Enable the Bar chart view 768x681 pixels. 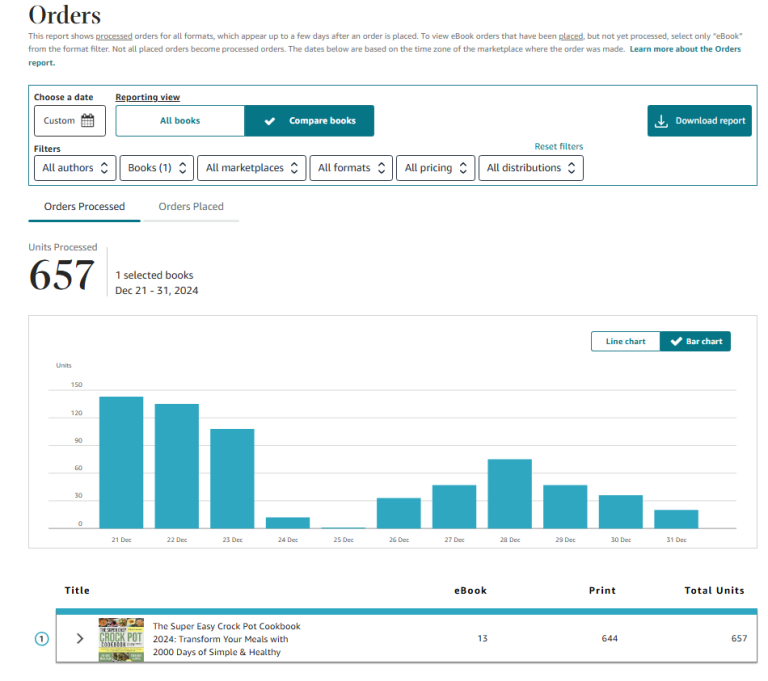click(x=696, y=341)
